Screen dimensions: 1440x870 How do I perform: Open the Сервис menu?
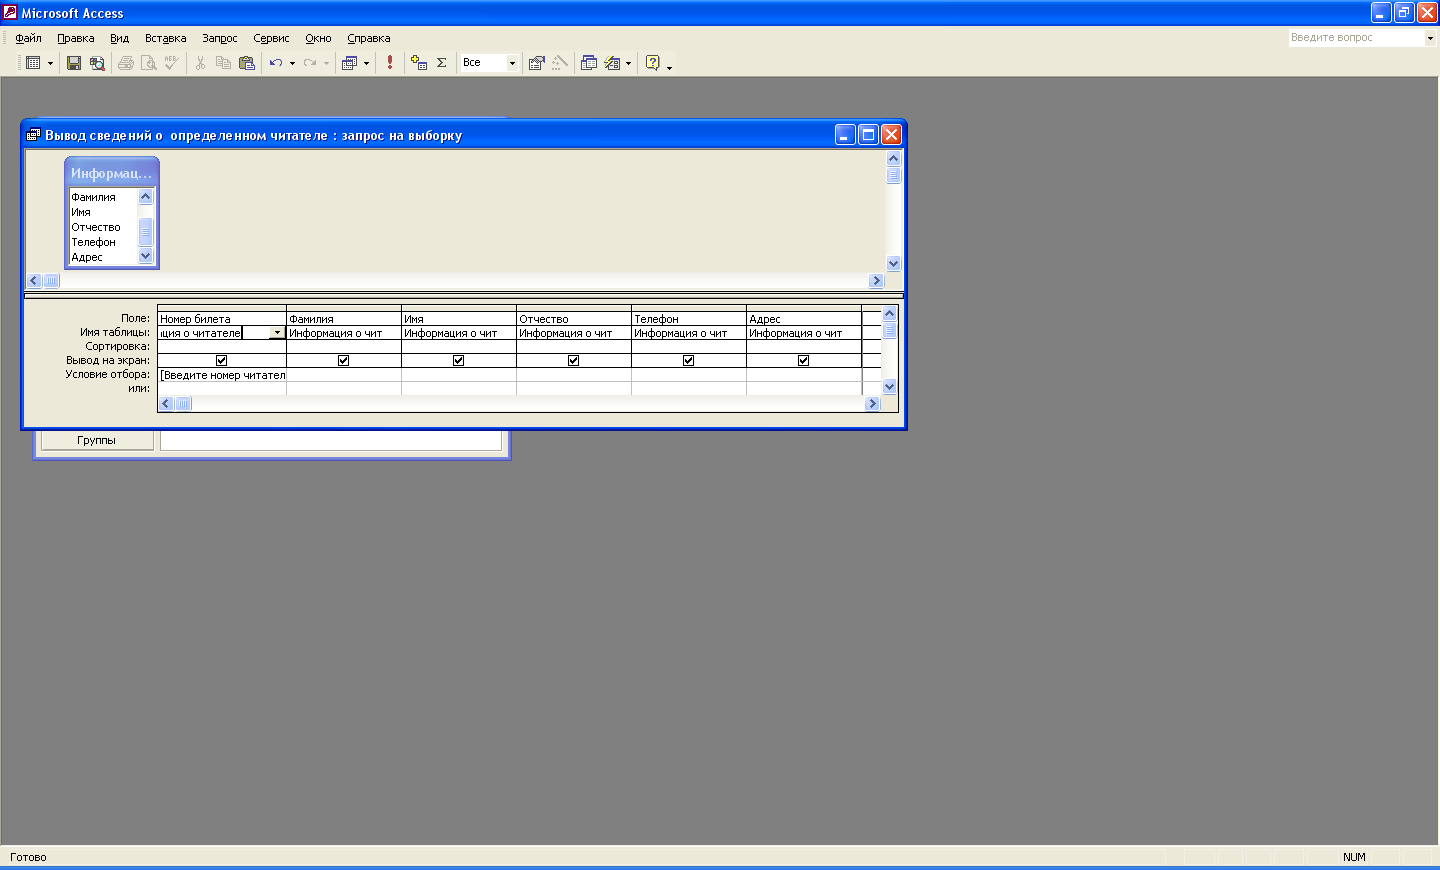271,38
